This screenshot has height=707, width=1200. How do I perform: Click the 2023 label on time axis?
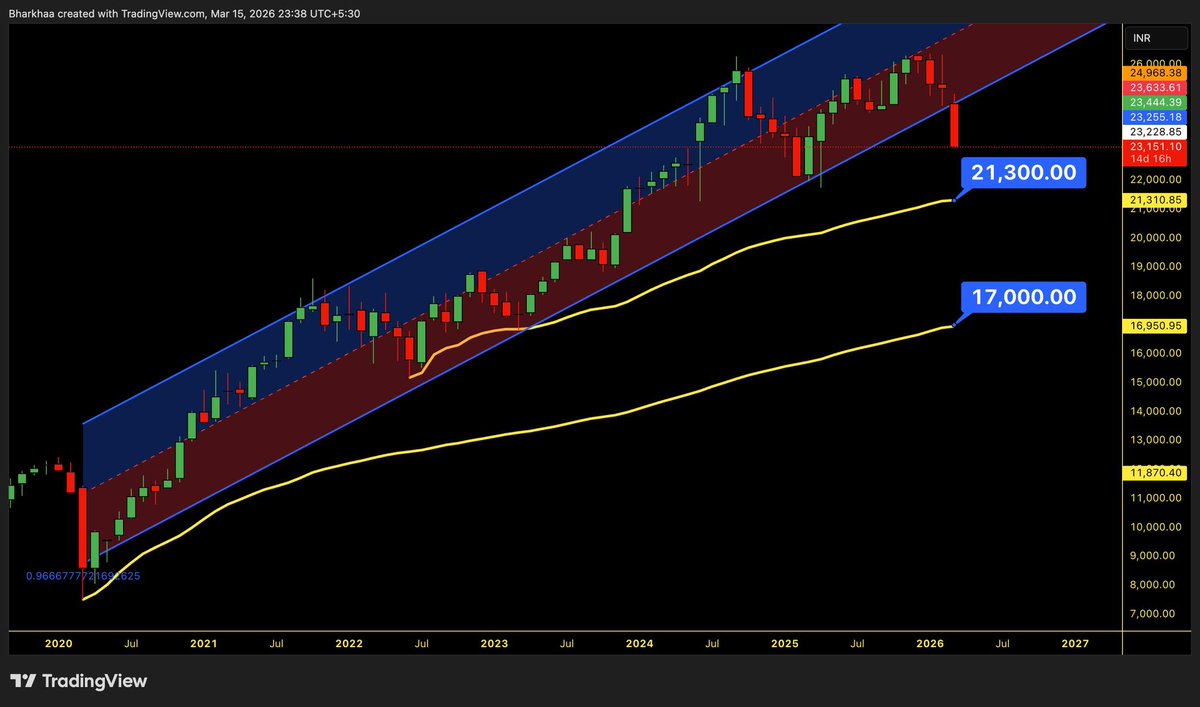click(494, 645)
